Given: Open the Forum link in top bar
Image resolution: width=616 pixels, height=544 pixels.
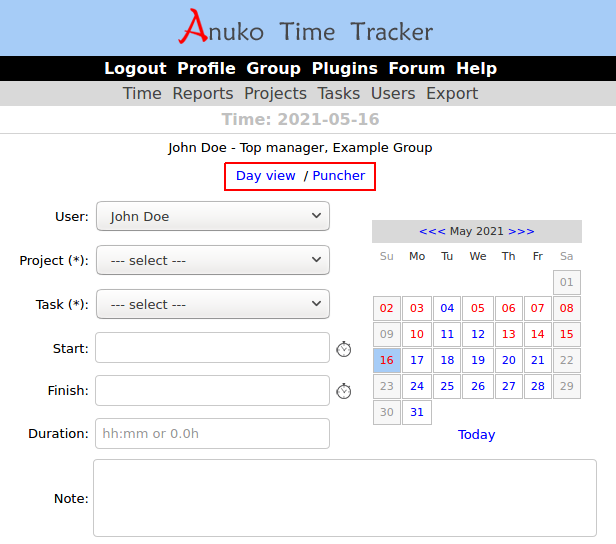Looking at the screenshot, I should click(x=417, y=68).
